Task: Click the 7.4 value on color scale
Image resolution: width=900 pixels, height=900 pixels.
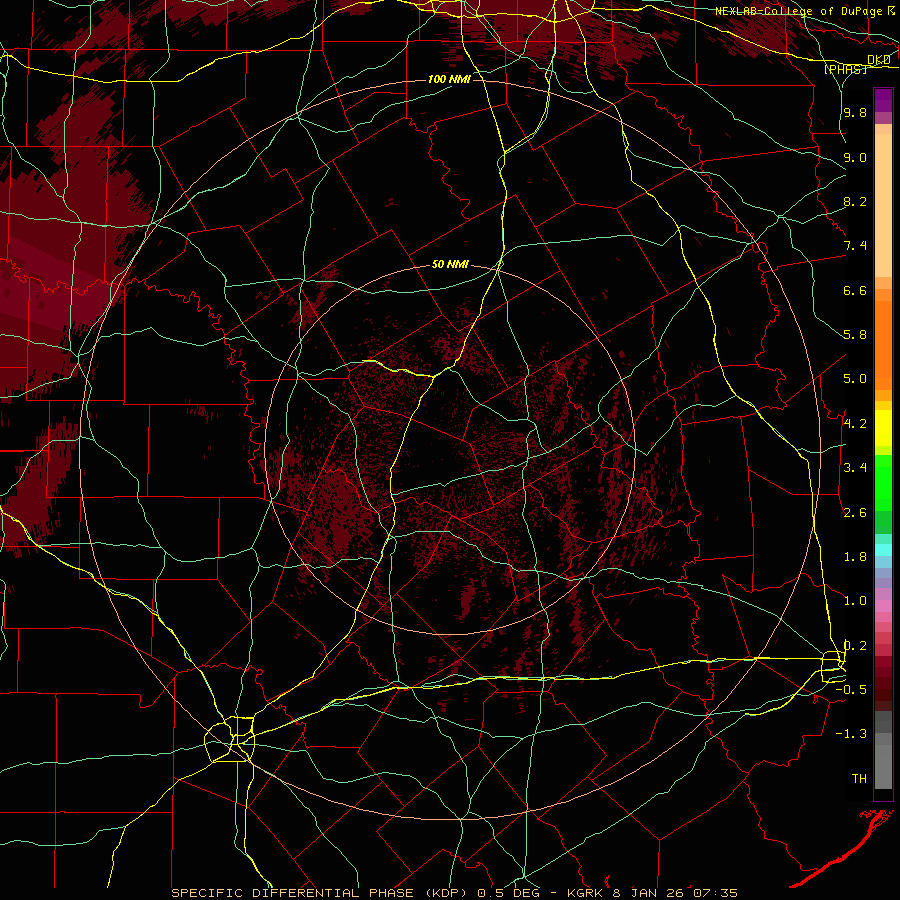Action: coord(855,246)
